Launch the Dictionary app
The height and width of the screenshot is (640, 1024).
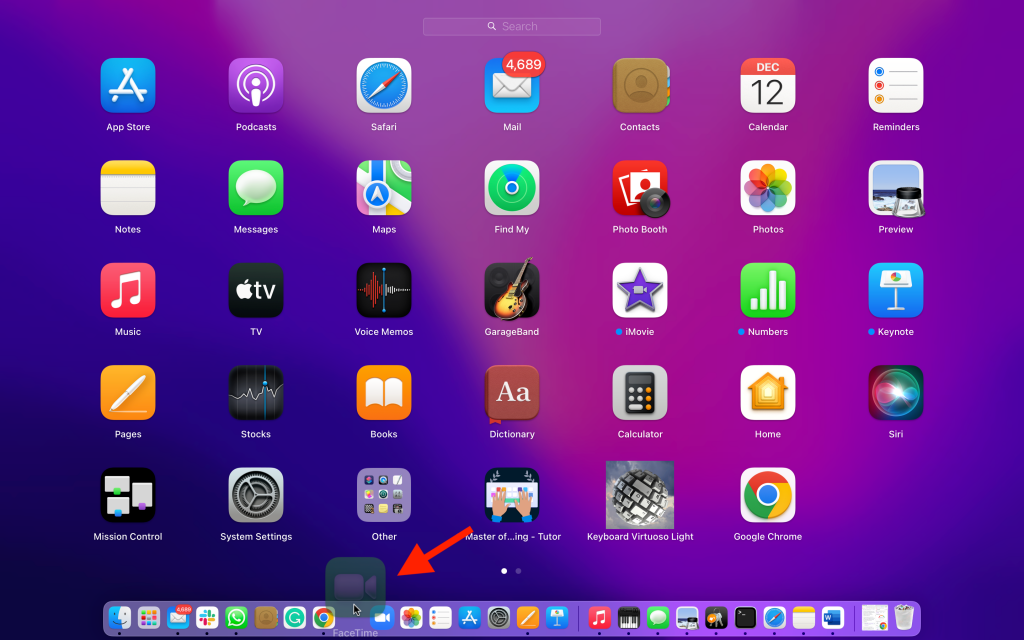(512, 394)
